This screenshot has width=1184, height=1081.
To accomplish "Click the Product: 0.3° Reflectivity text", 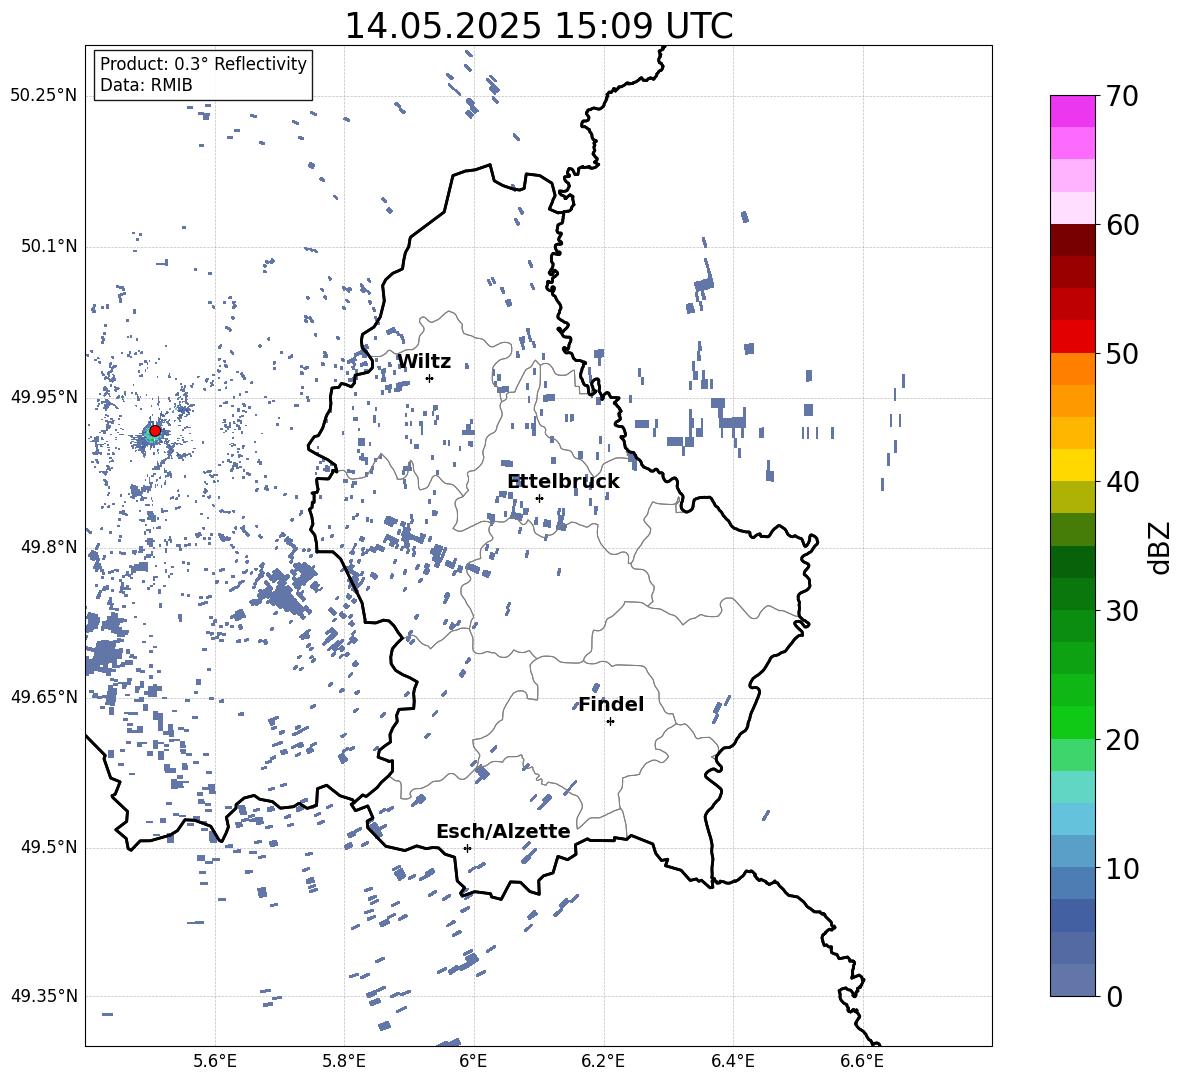I will tap(203, 64).
